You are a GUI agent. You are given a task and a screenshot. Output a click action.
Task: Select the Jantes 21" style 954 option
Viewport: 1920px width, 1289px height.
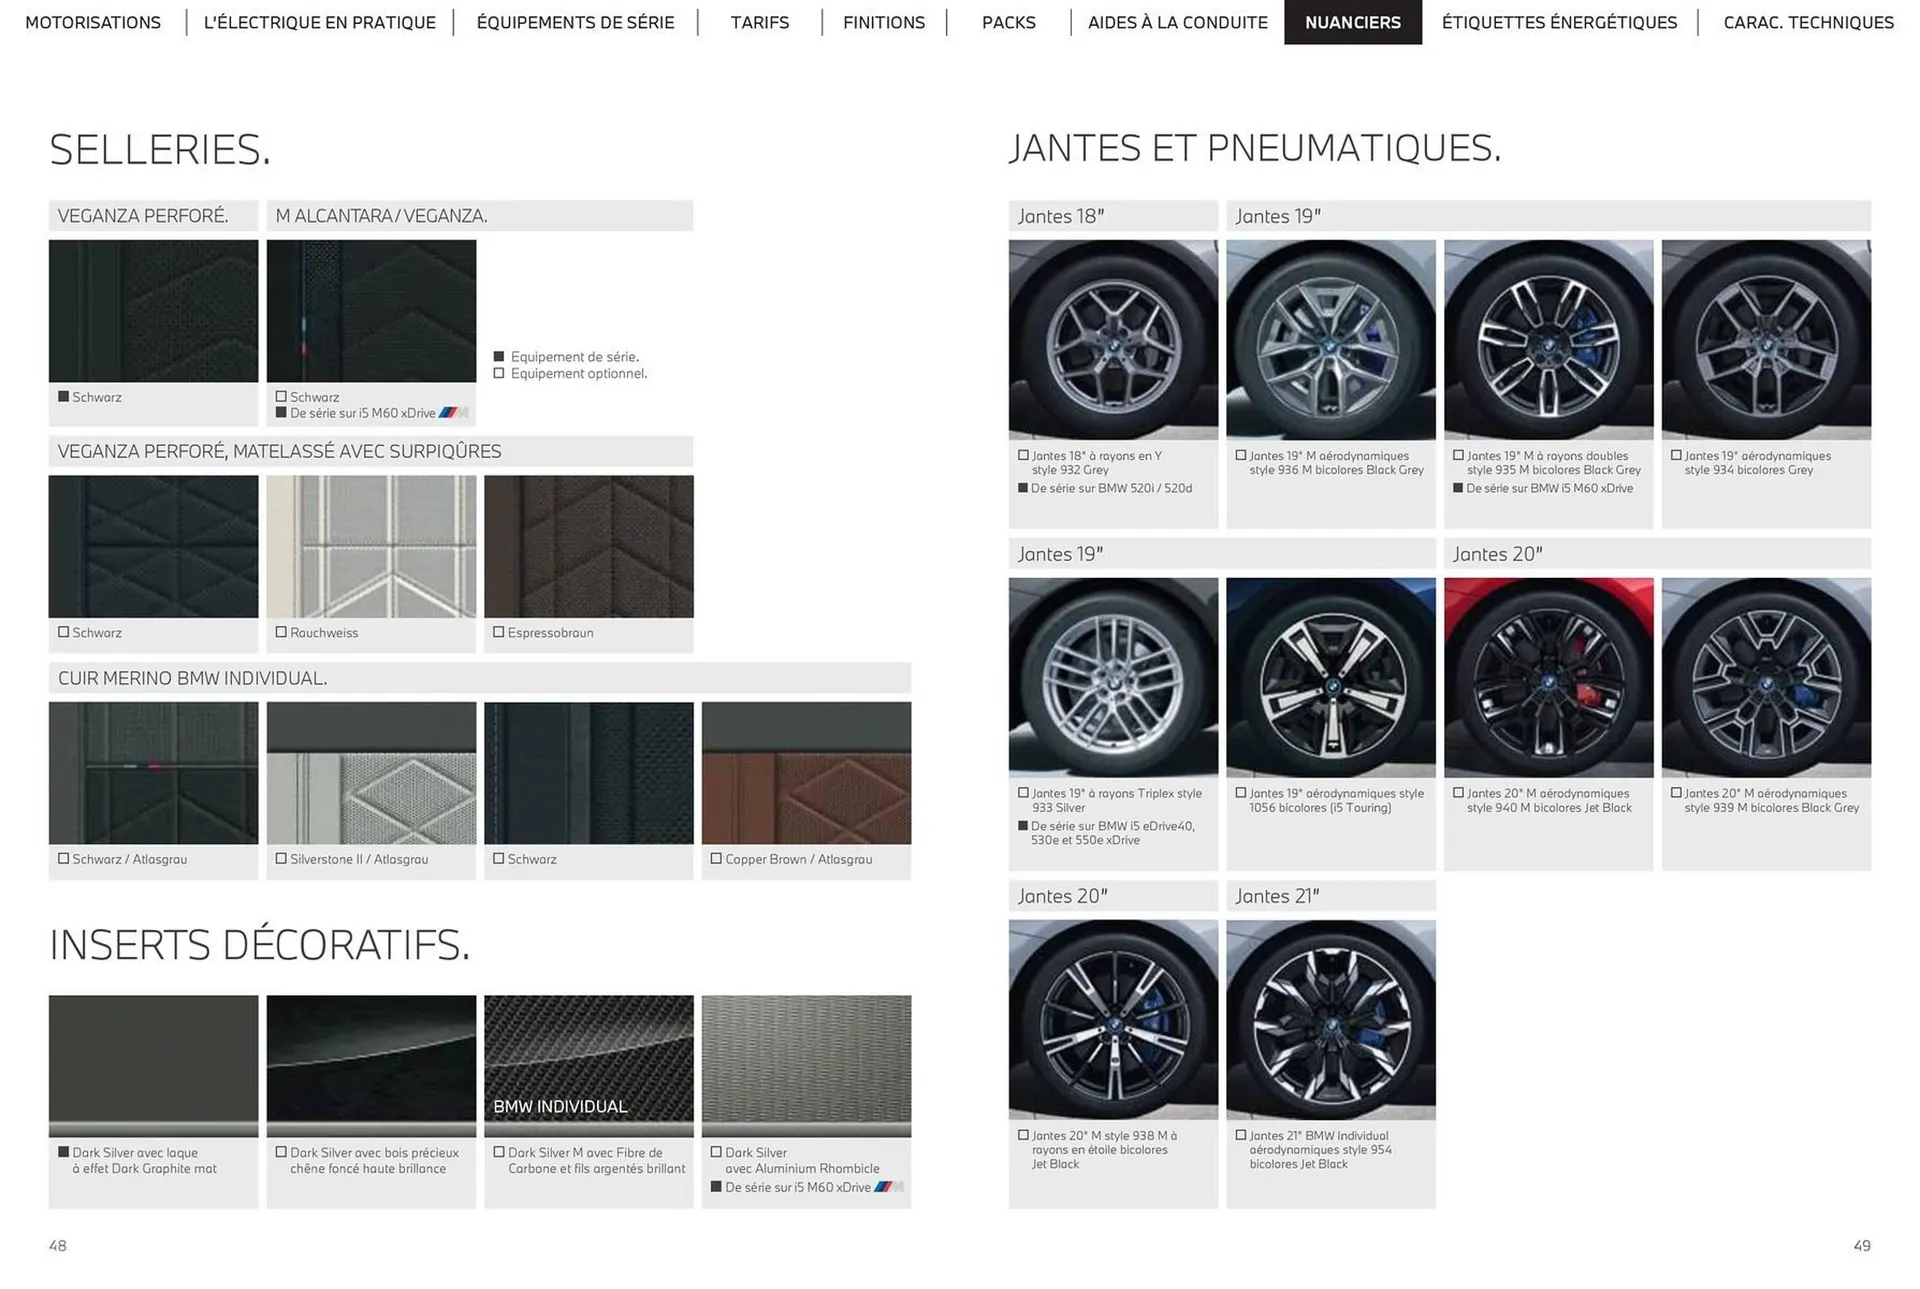(x=1239, y=1135)
